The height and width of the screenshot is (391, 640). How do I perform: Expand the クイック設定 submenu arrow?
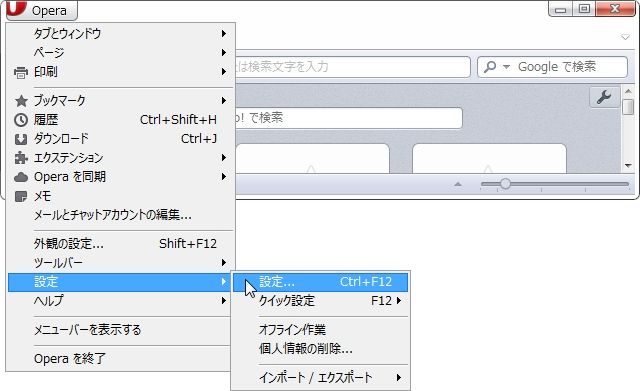(399, 301)
